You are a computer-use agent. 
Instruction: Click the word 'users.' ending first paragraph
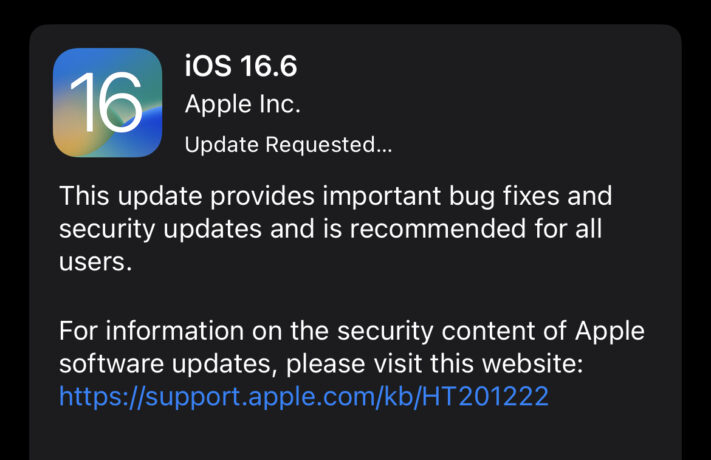[96, 262]
